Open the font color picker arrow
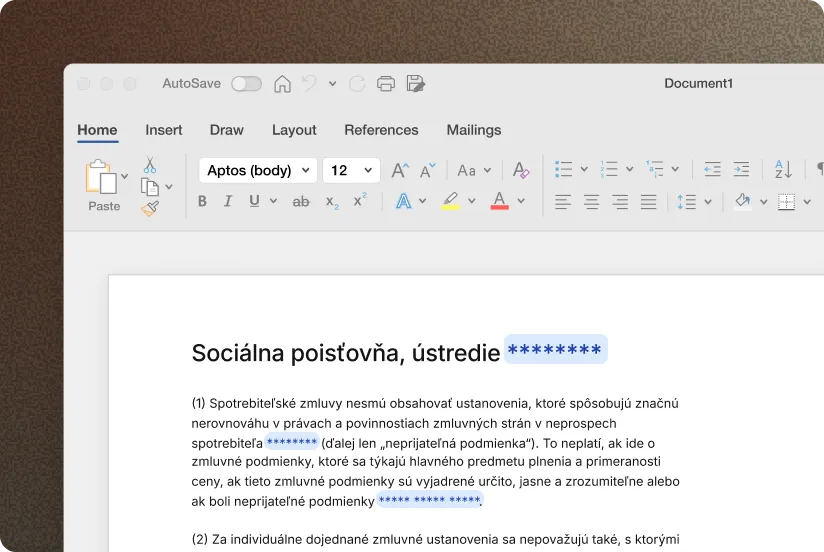This screenshot has width=824, height=552. tap(521, 201)
